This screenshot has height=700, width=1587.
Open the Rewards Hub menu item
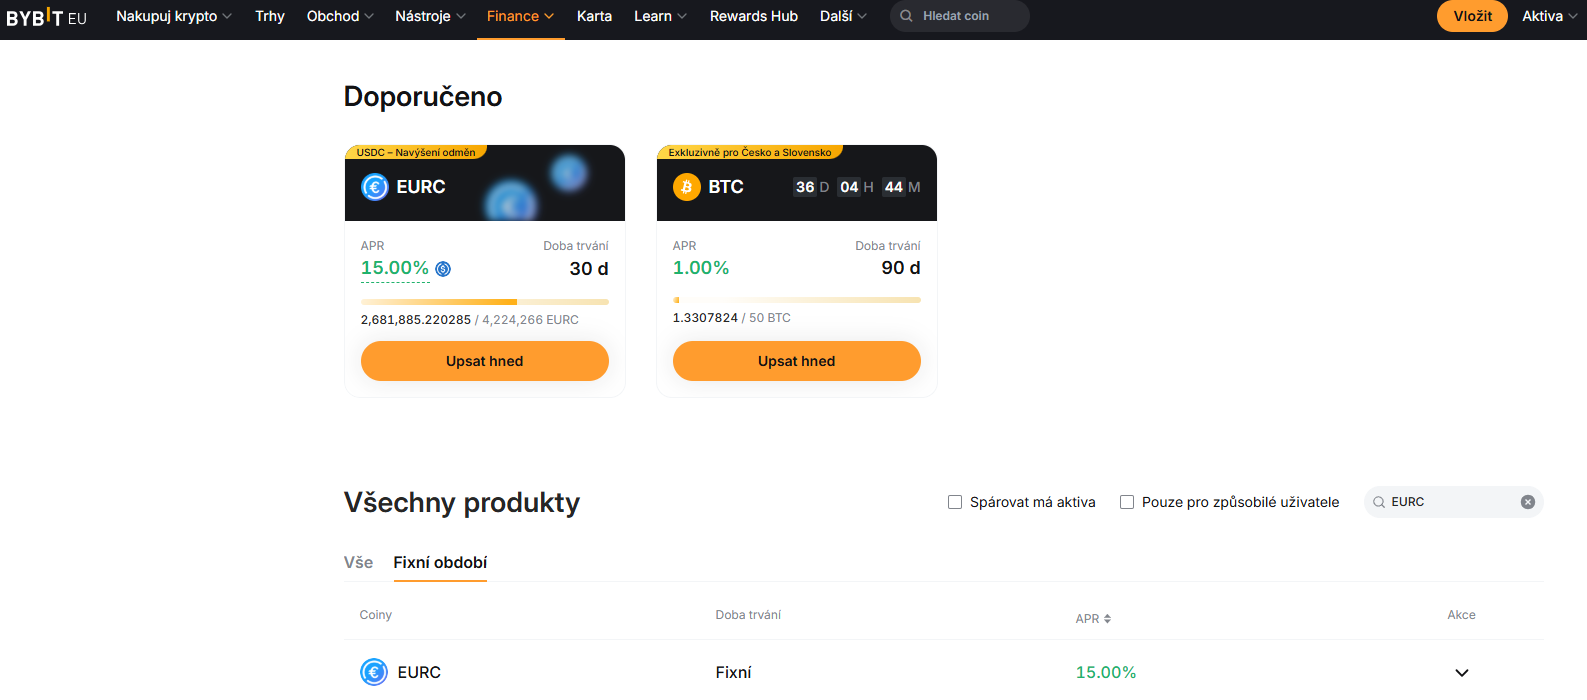[x=753, y=16]
